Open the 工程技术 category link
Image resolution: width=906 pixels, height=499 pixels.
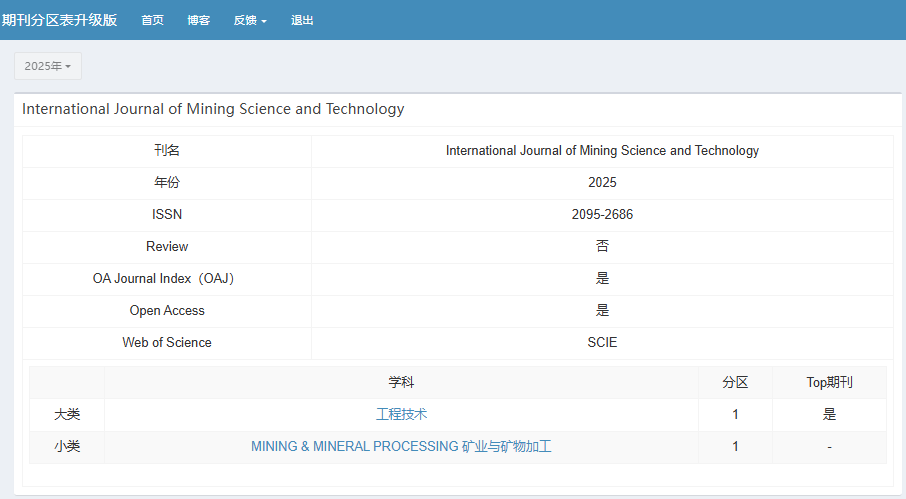coord(402,414)
